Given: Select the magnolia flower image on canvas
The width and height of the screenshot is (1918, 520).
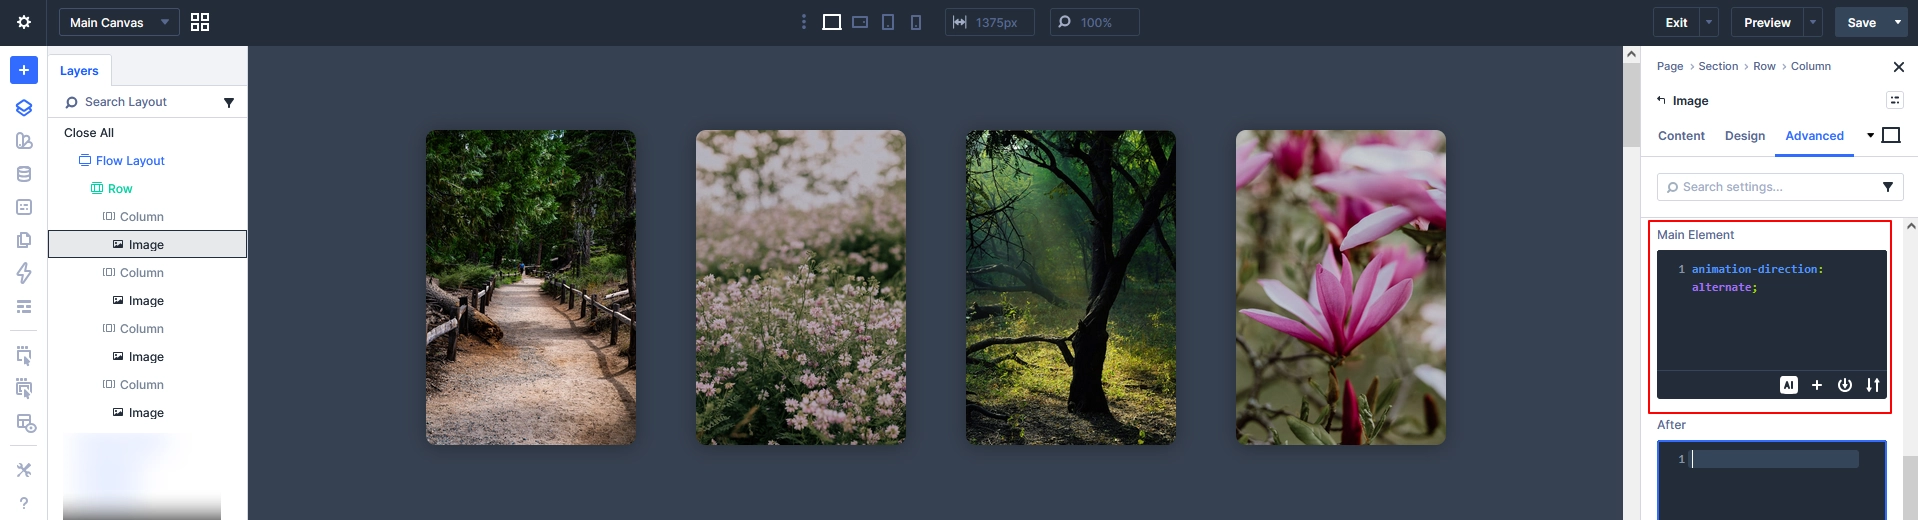Looking at the screenshot, I should (x=1341, y=287).
